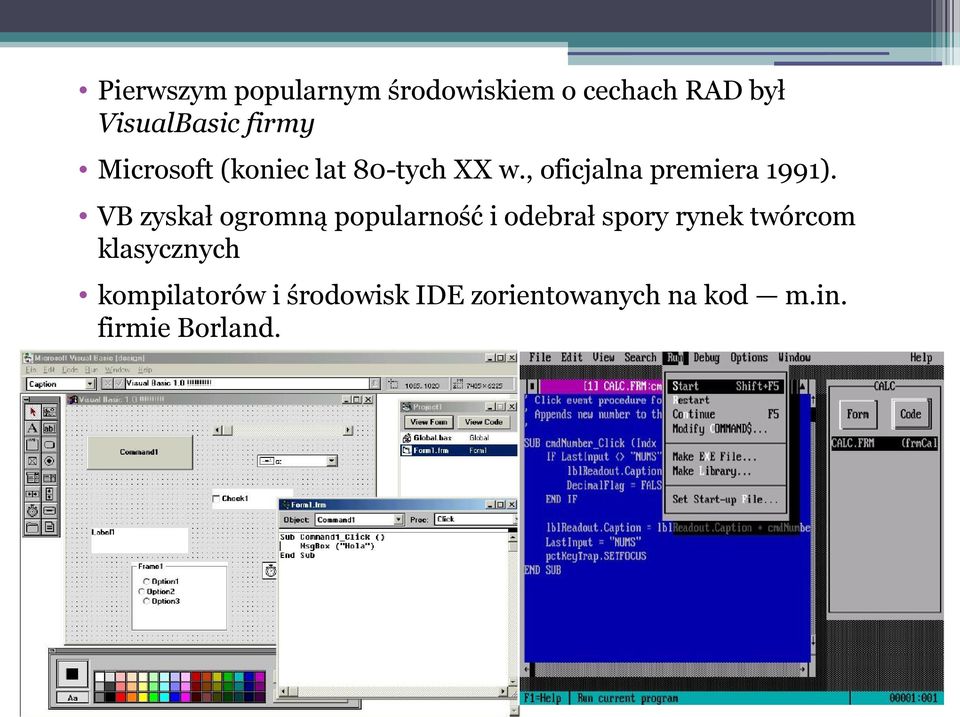Choose the Directory List Box tool

tap(32, 527)
